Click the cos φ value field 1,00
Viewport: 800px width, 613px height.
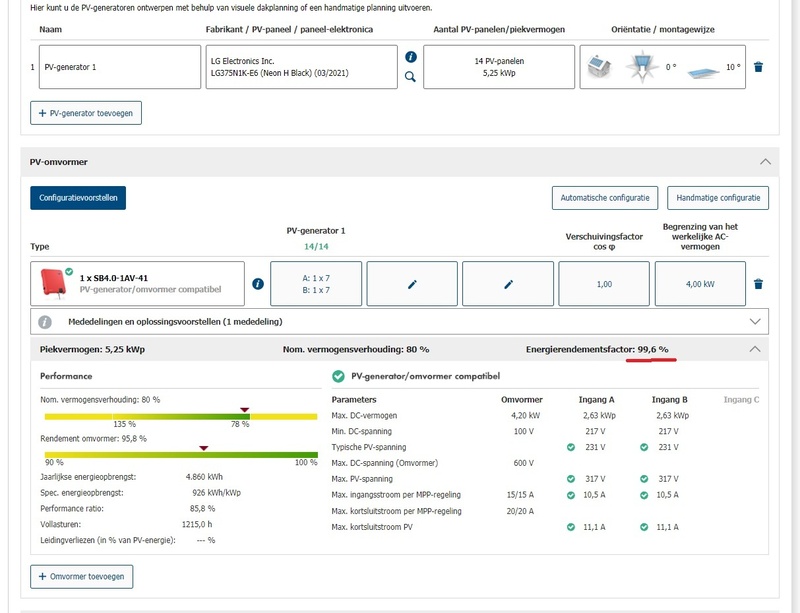coord(603,284)
